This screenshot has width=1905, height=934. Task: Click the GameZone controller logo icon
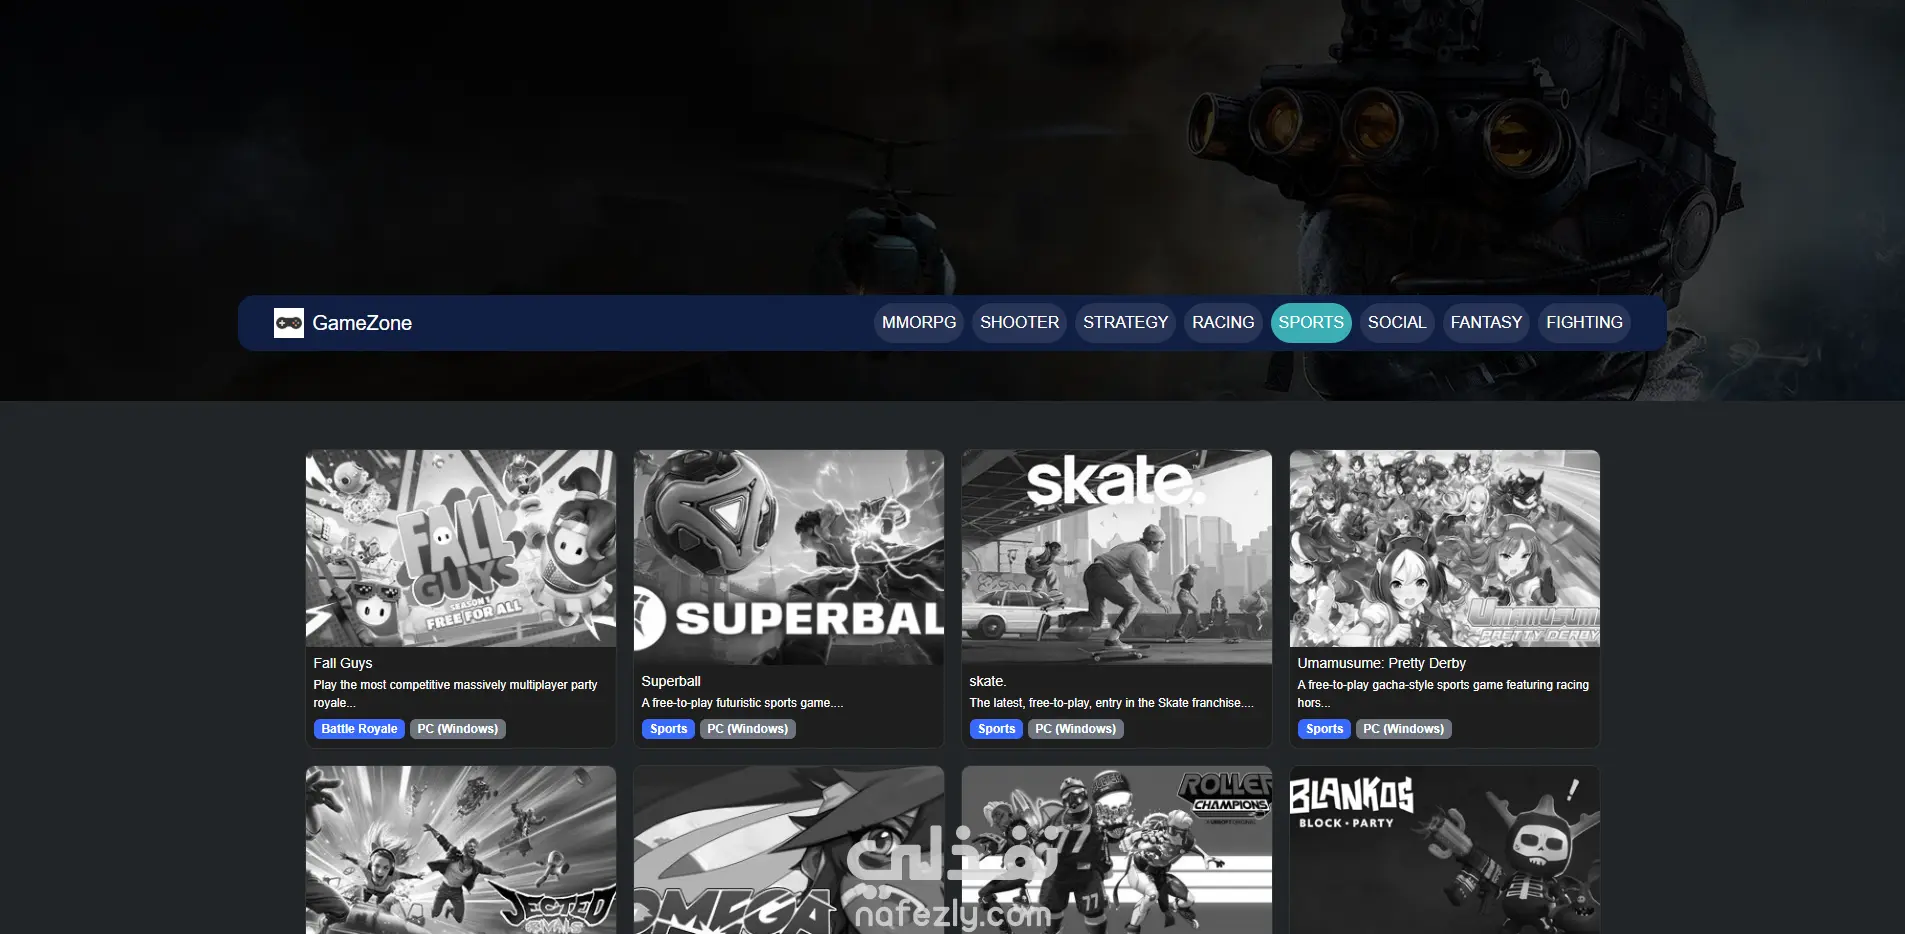289,323
